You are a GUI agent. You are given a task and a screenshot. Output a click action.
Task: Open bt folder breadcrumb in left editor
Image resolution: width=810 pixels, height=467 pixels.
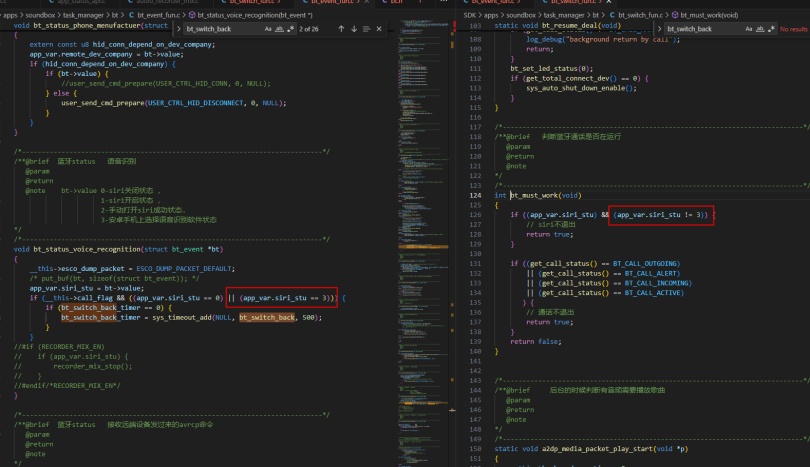115,15
